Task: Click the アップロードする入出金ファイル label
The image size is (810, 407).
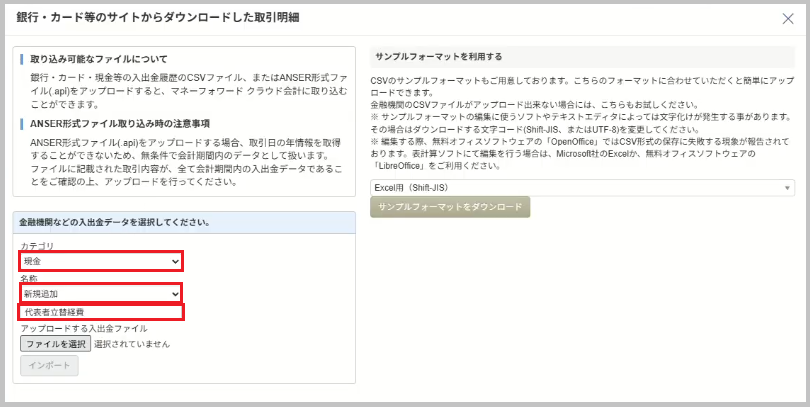Action: [x=84, y=328]
